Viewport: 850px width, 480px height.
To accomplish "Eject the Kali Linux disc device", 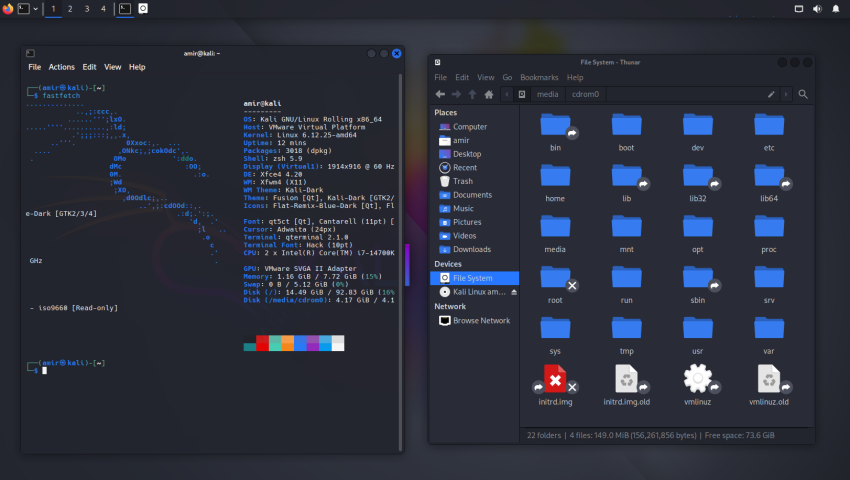I will (514, 292).
